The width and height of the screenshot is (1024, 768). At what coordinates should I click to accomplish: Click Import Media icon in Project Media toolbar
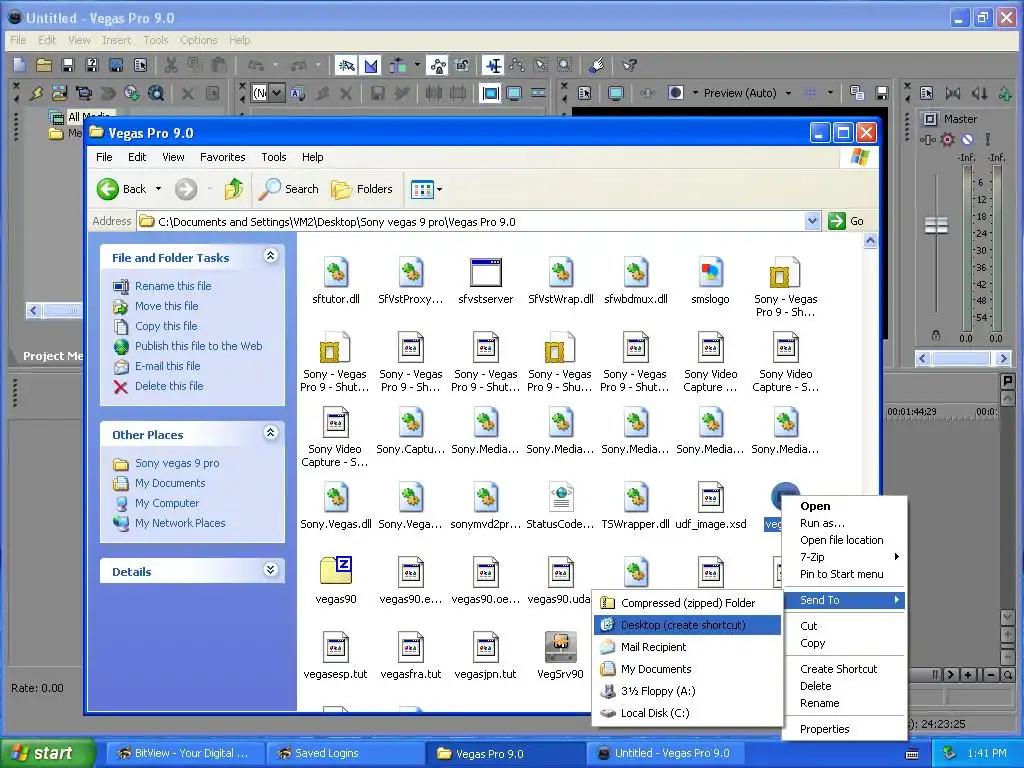pyautogui.click(x=59, y=93)
